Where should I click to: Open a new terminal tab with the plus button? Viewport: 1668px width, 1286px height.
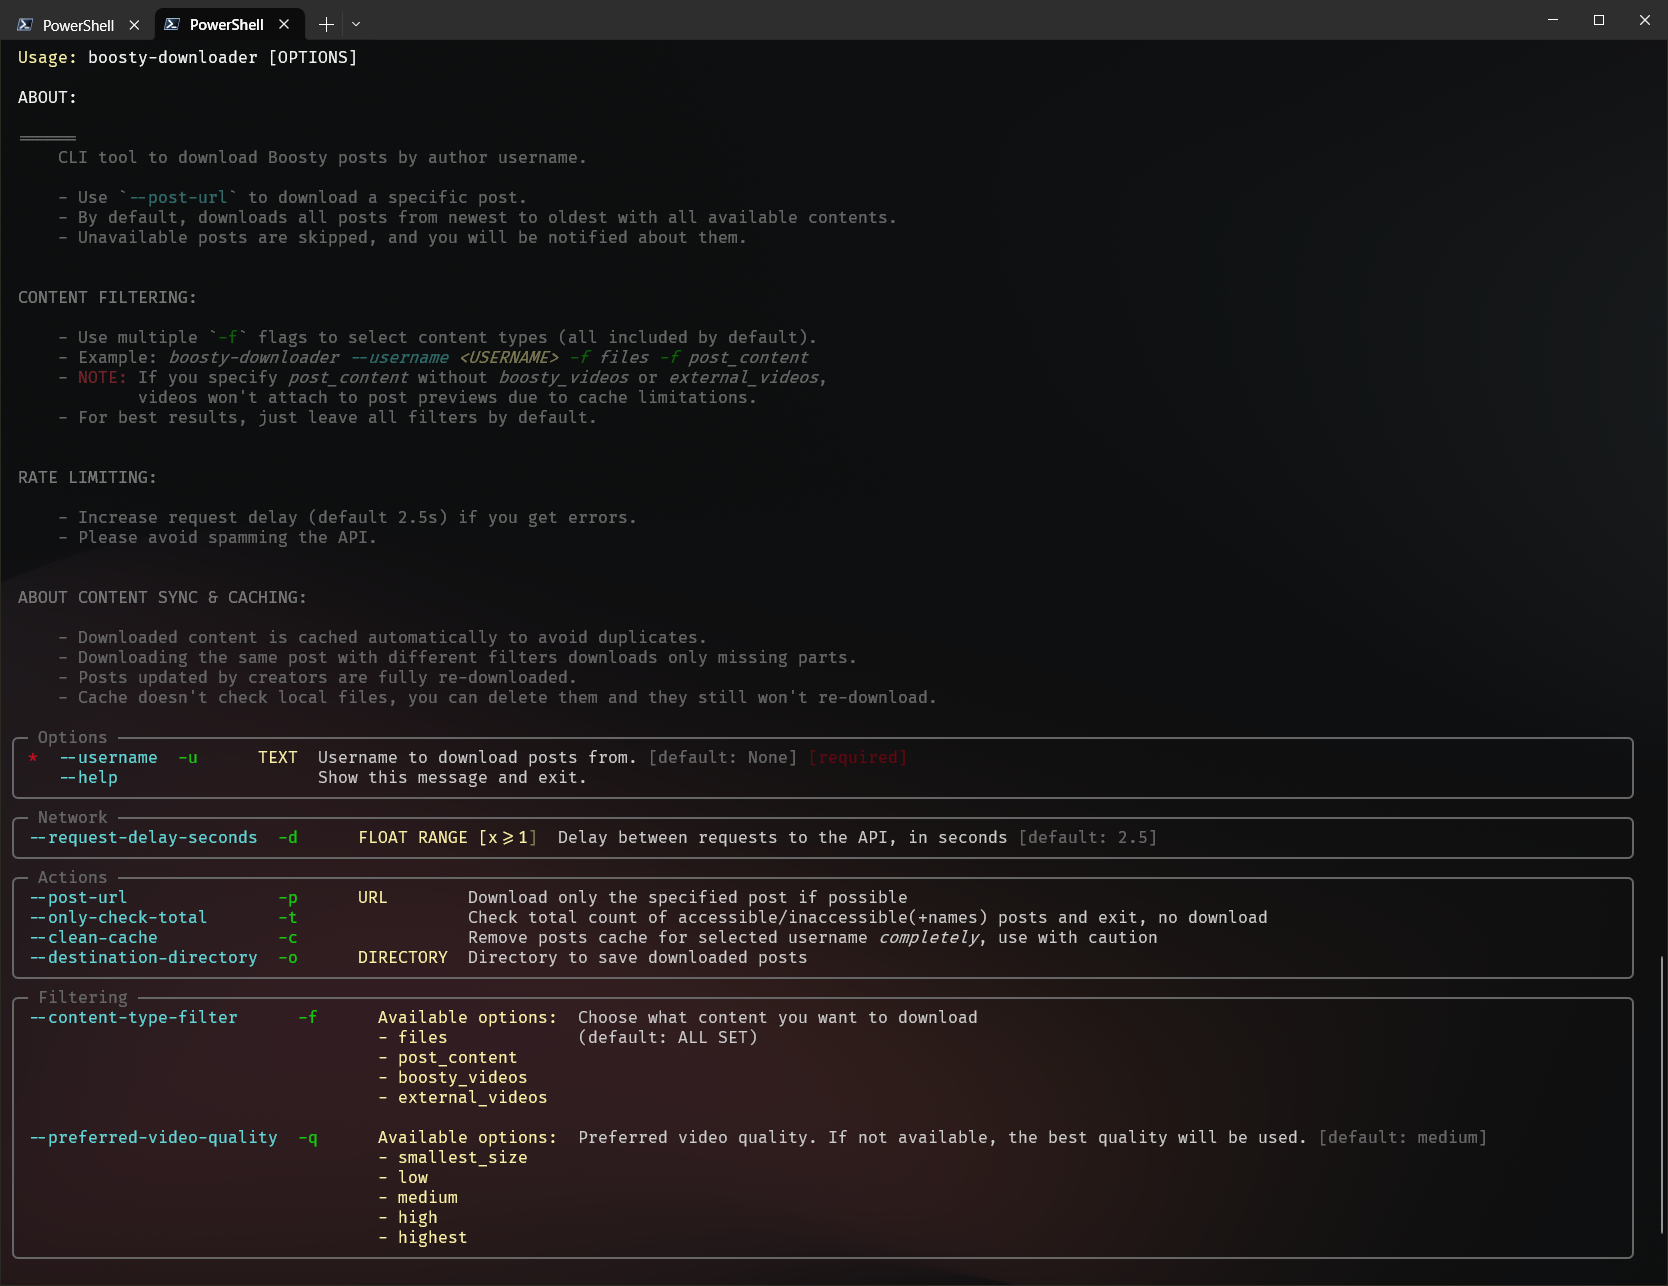pyautogui.click(x=325, y=24)
